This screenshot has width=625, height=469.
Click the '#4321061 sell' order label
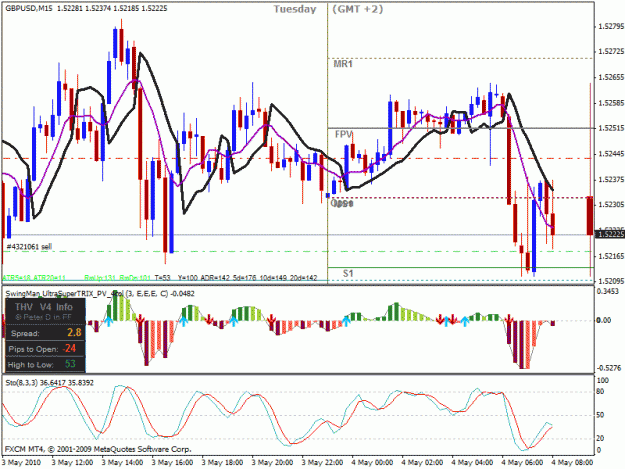click(29, 247)
